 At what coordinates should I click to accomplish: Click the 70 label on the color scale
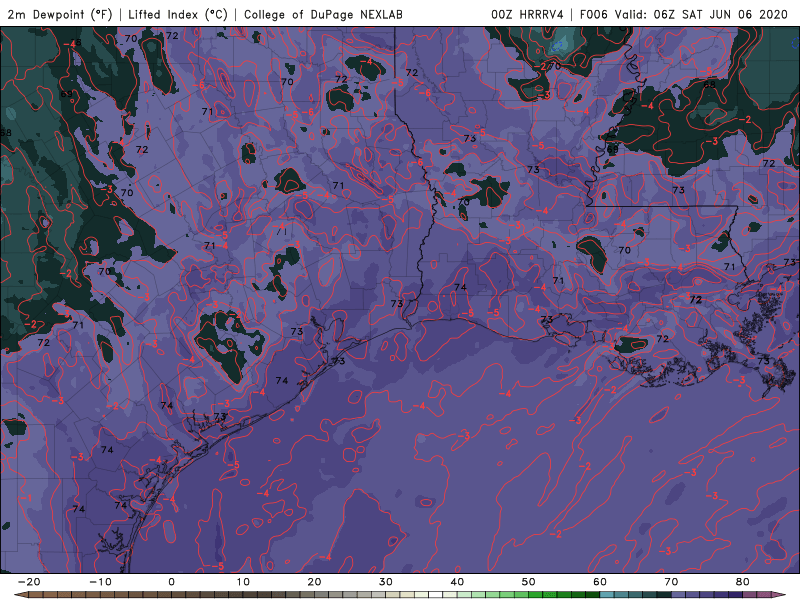[671, 582]
